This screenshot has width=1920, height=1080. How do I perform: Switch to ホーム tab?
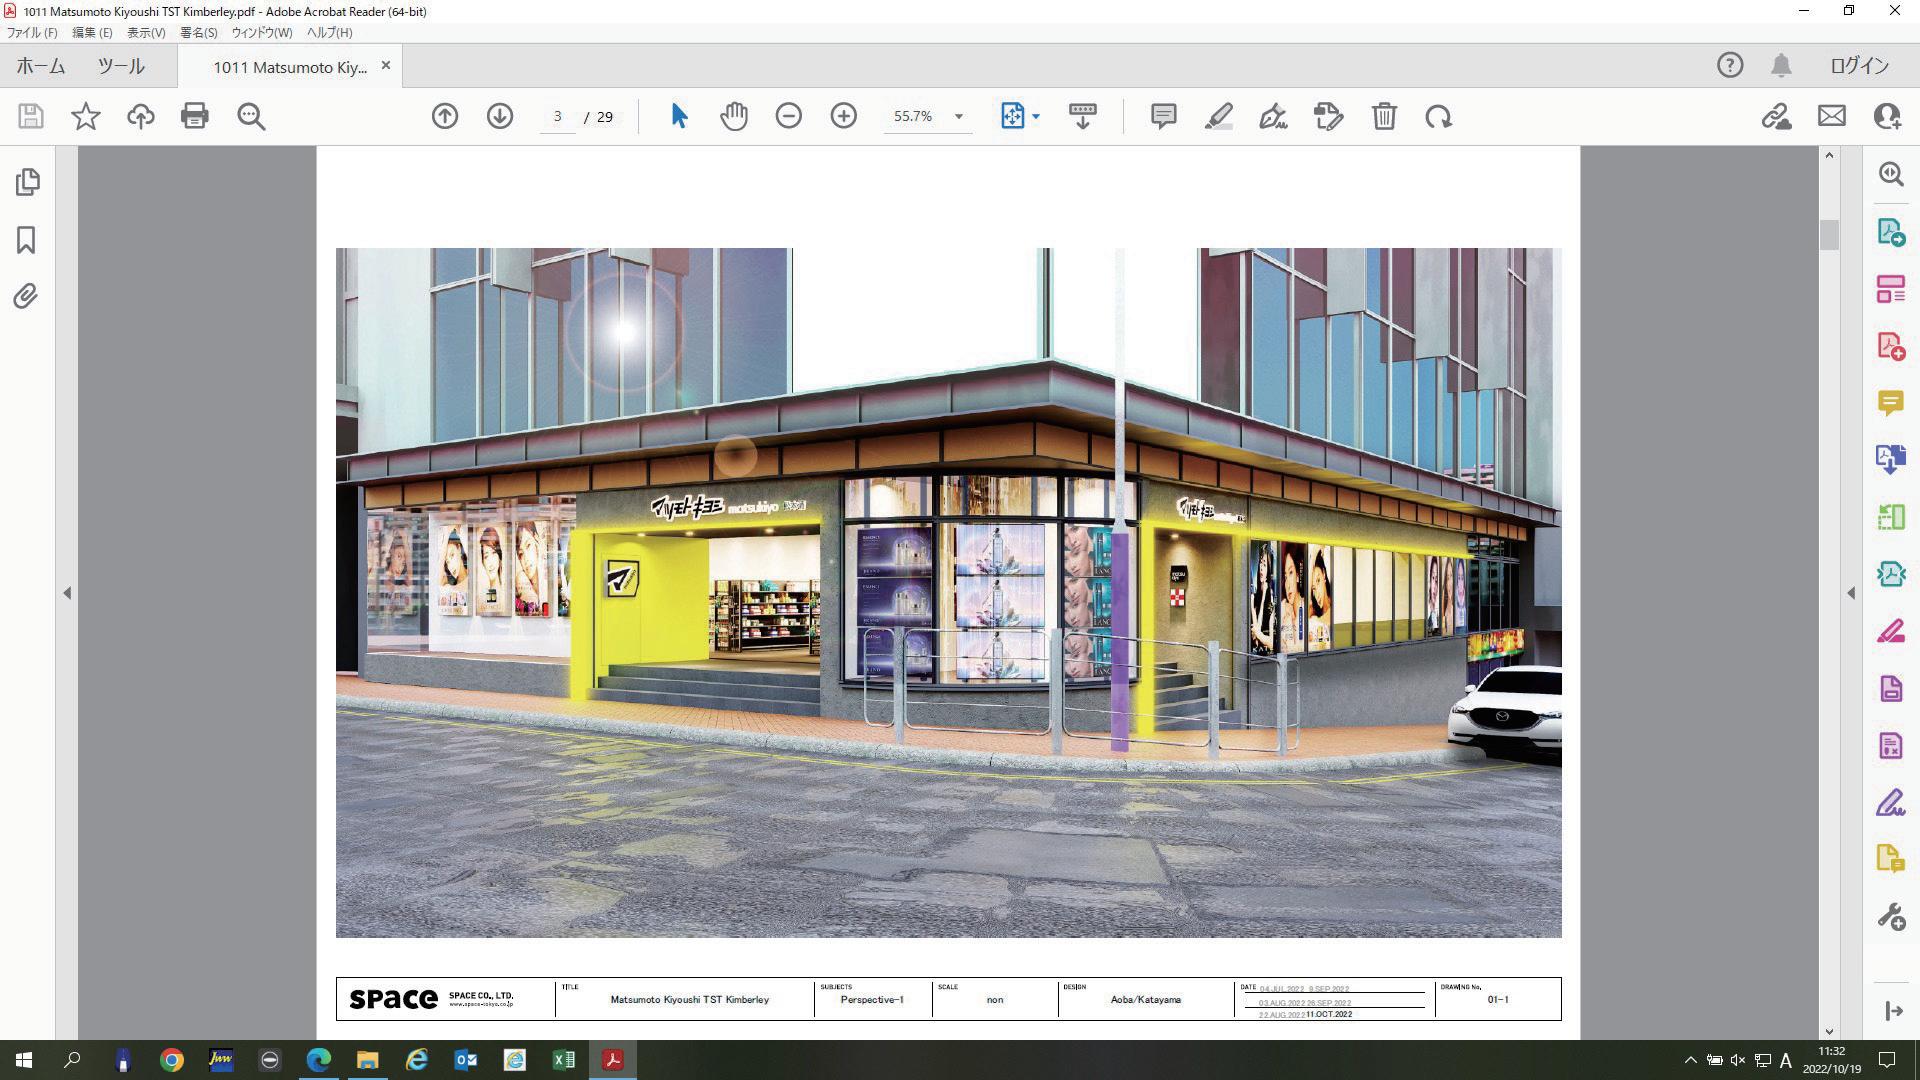click(41, 66)
